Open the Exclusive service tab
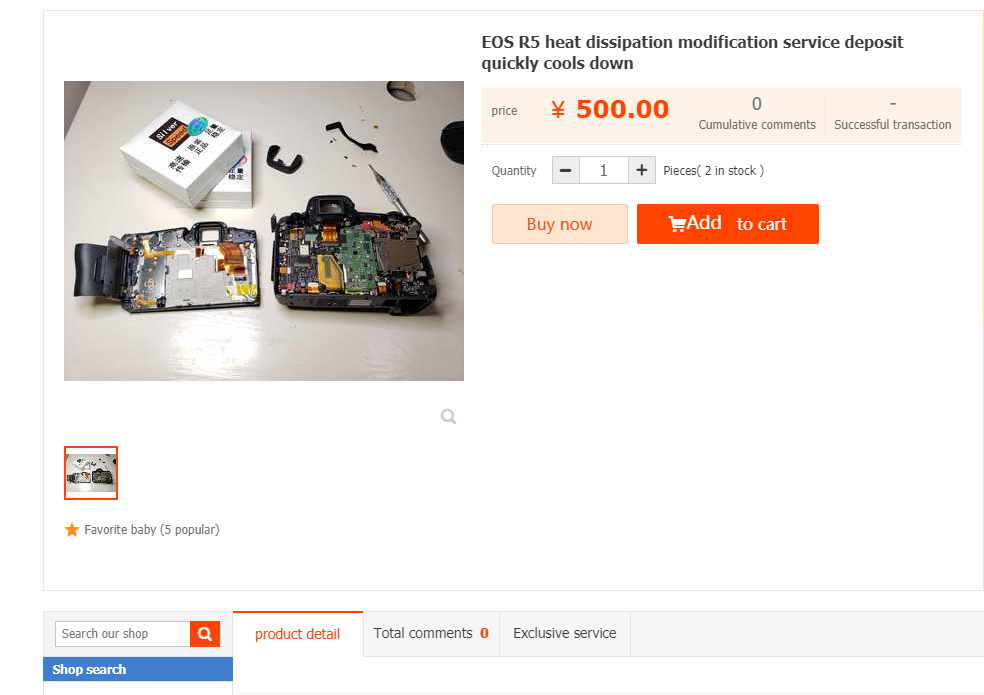 pos(565,633)
